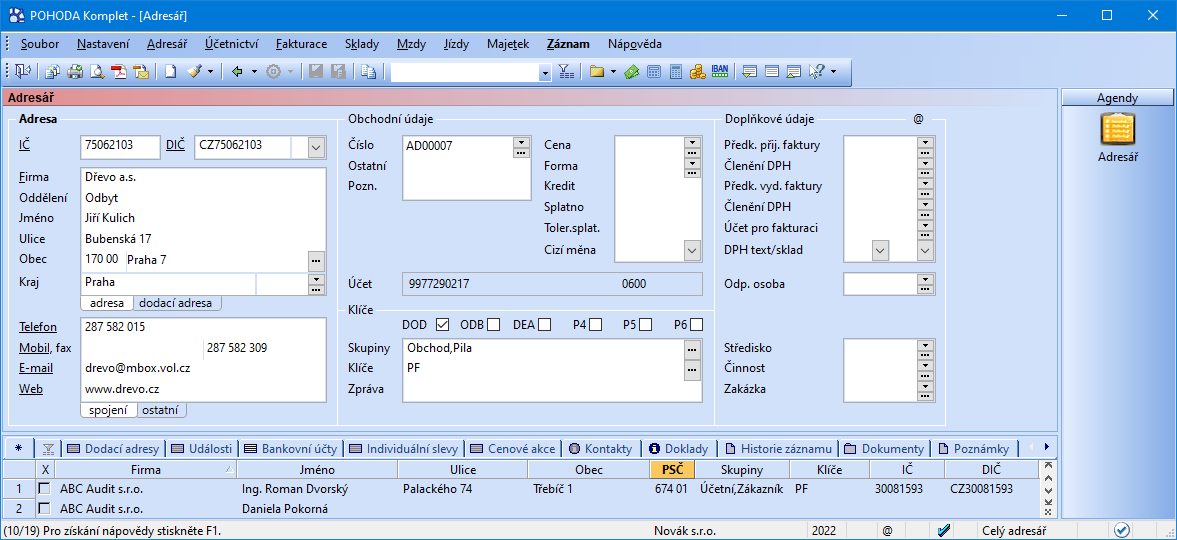Click the copy record icon
The image size is (1177, 540).
click(368, 71)
